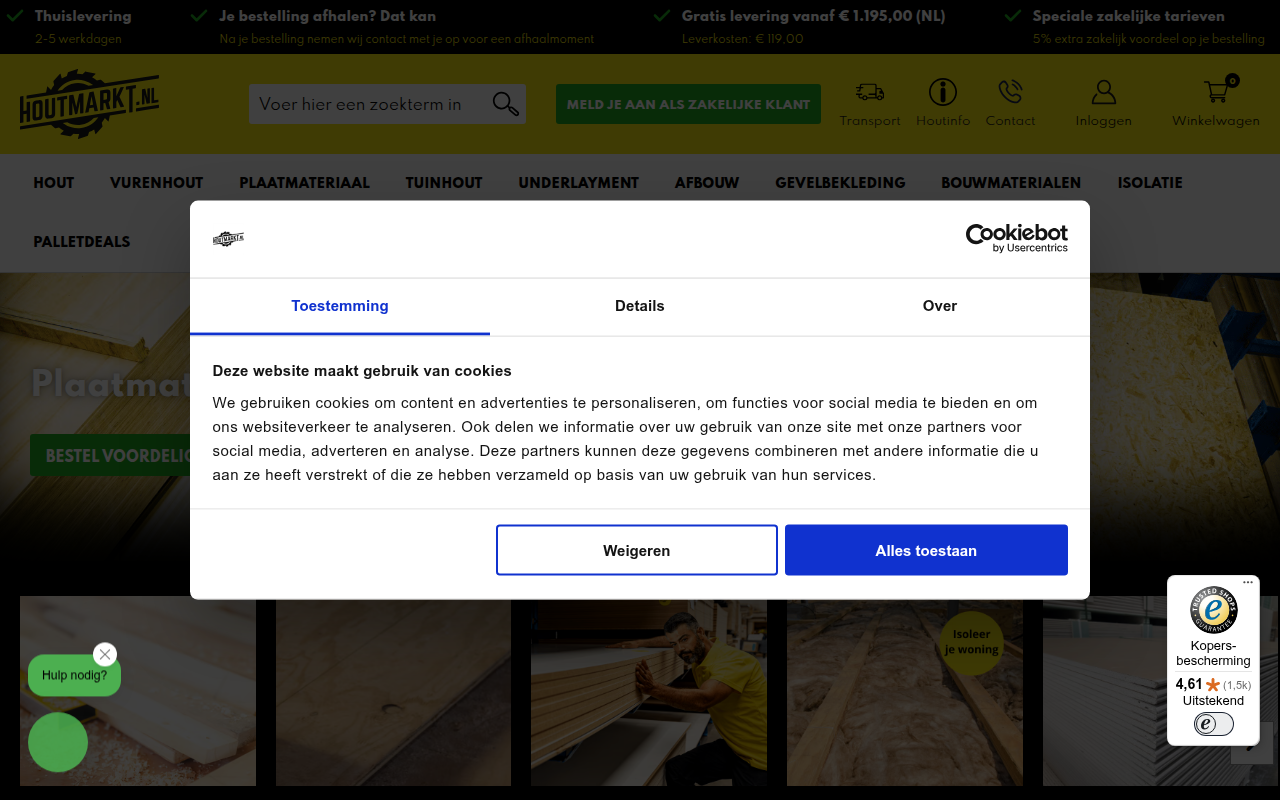The width and height of the screenshot is (1280, 800).
Task: Click 'Speciale zakelijke tarieven' top bar text
Action: coord(1129,16)
